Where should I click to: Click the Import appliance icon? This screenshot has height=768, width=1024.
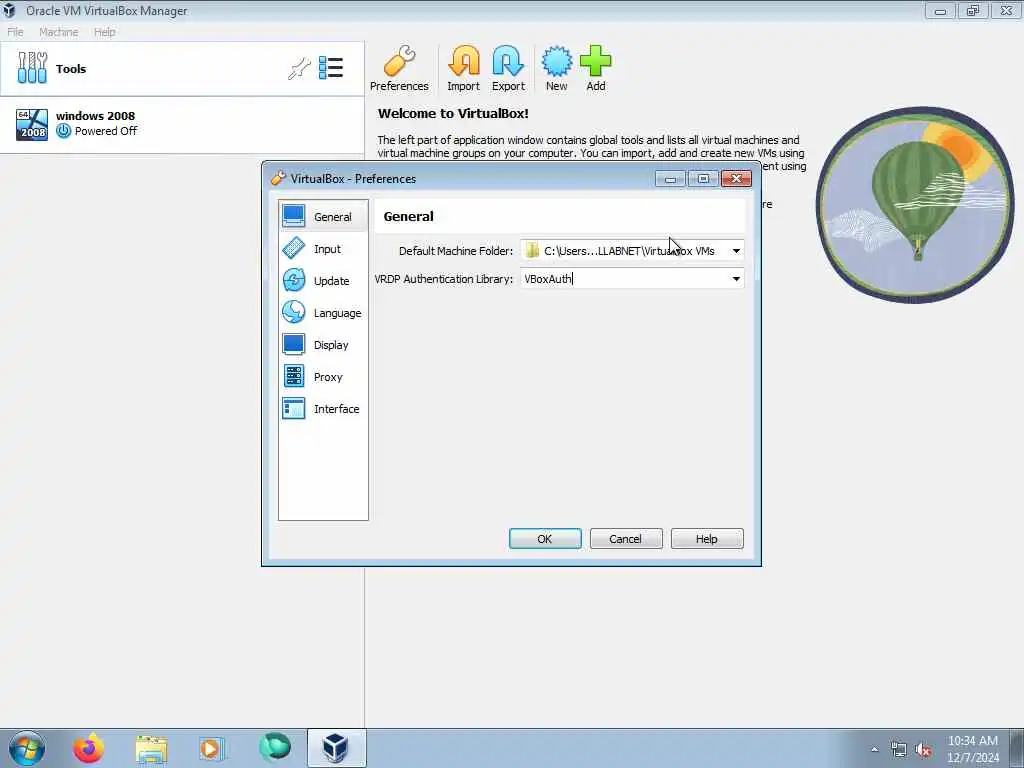coord(464,69)
